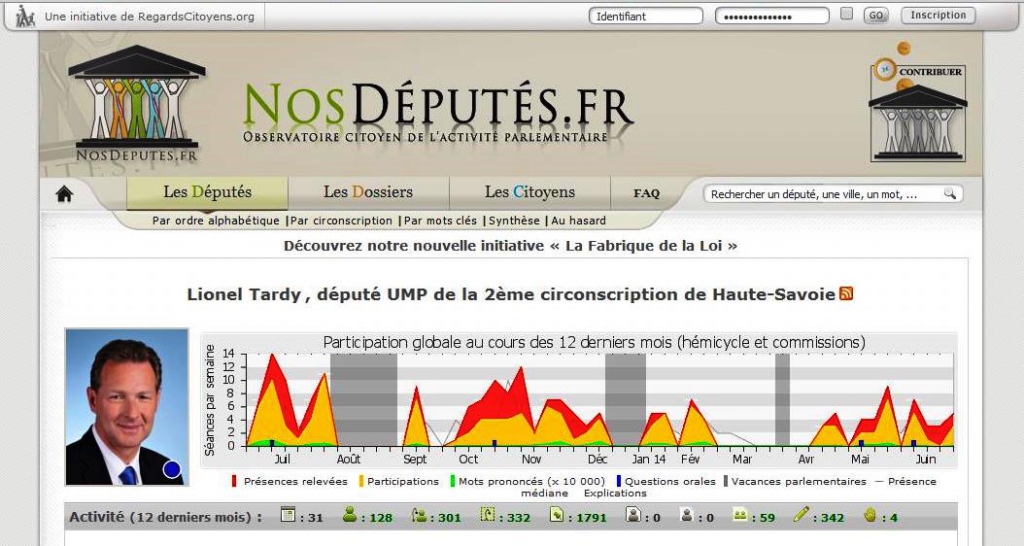
Task: Open the La Fabrique de la Loi link
Action: click(510, 245)
